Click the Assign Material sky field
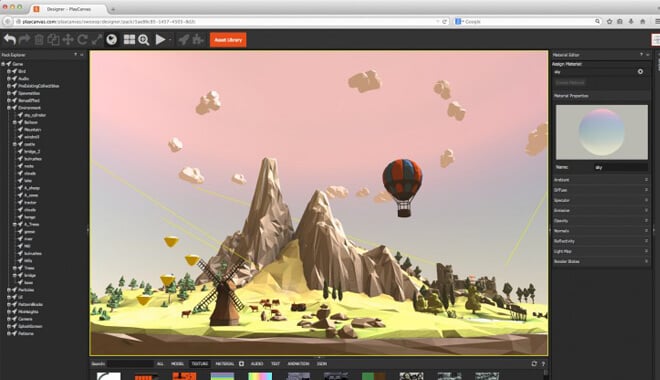The image size is (660, 380). pyautogui.click(x=593, y=72)
